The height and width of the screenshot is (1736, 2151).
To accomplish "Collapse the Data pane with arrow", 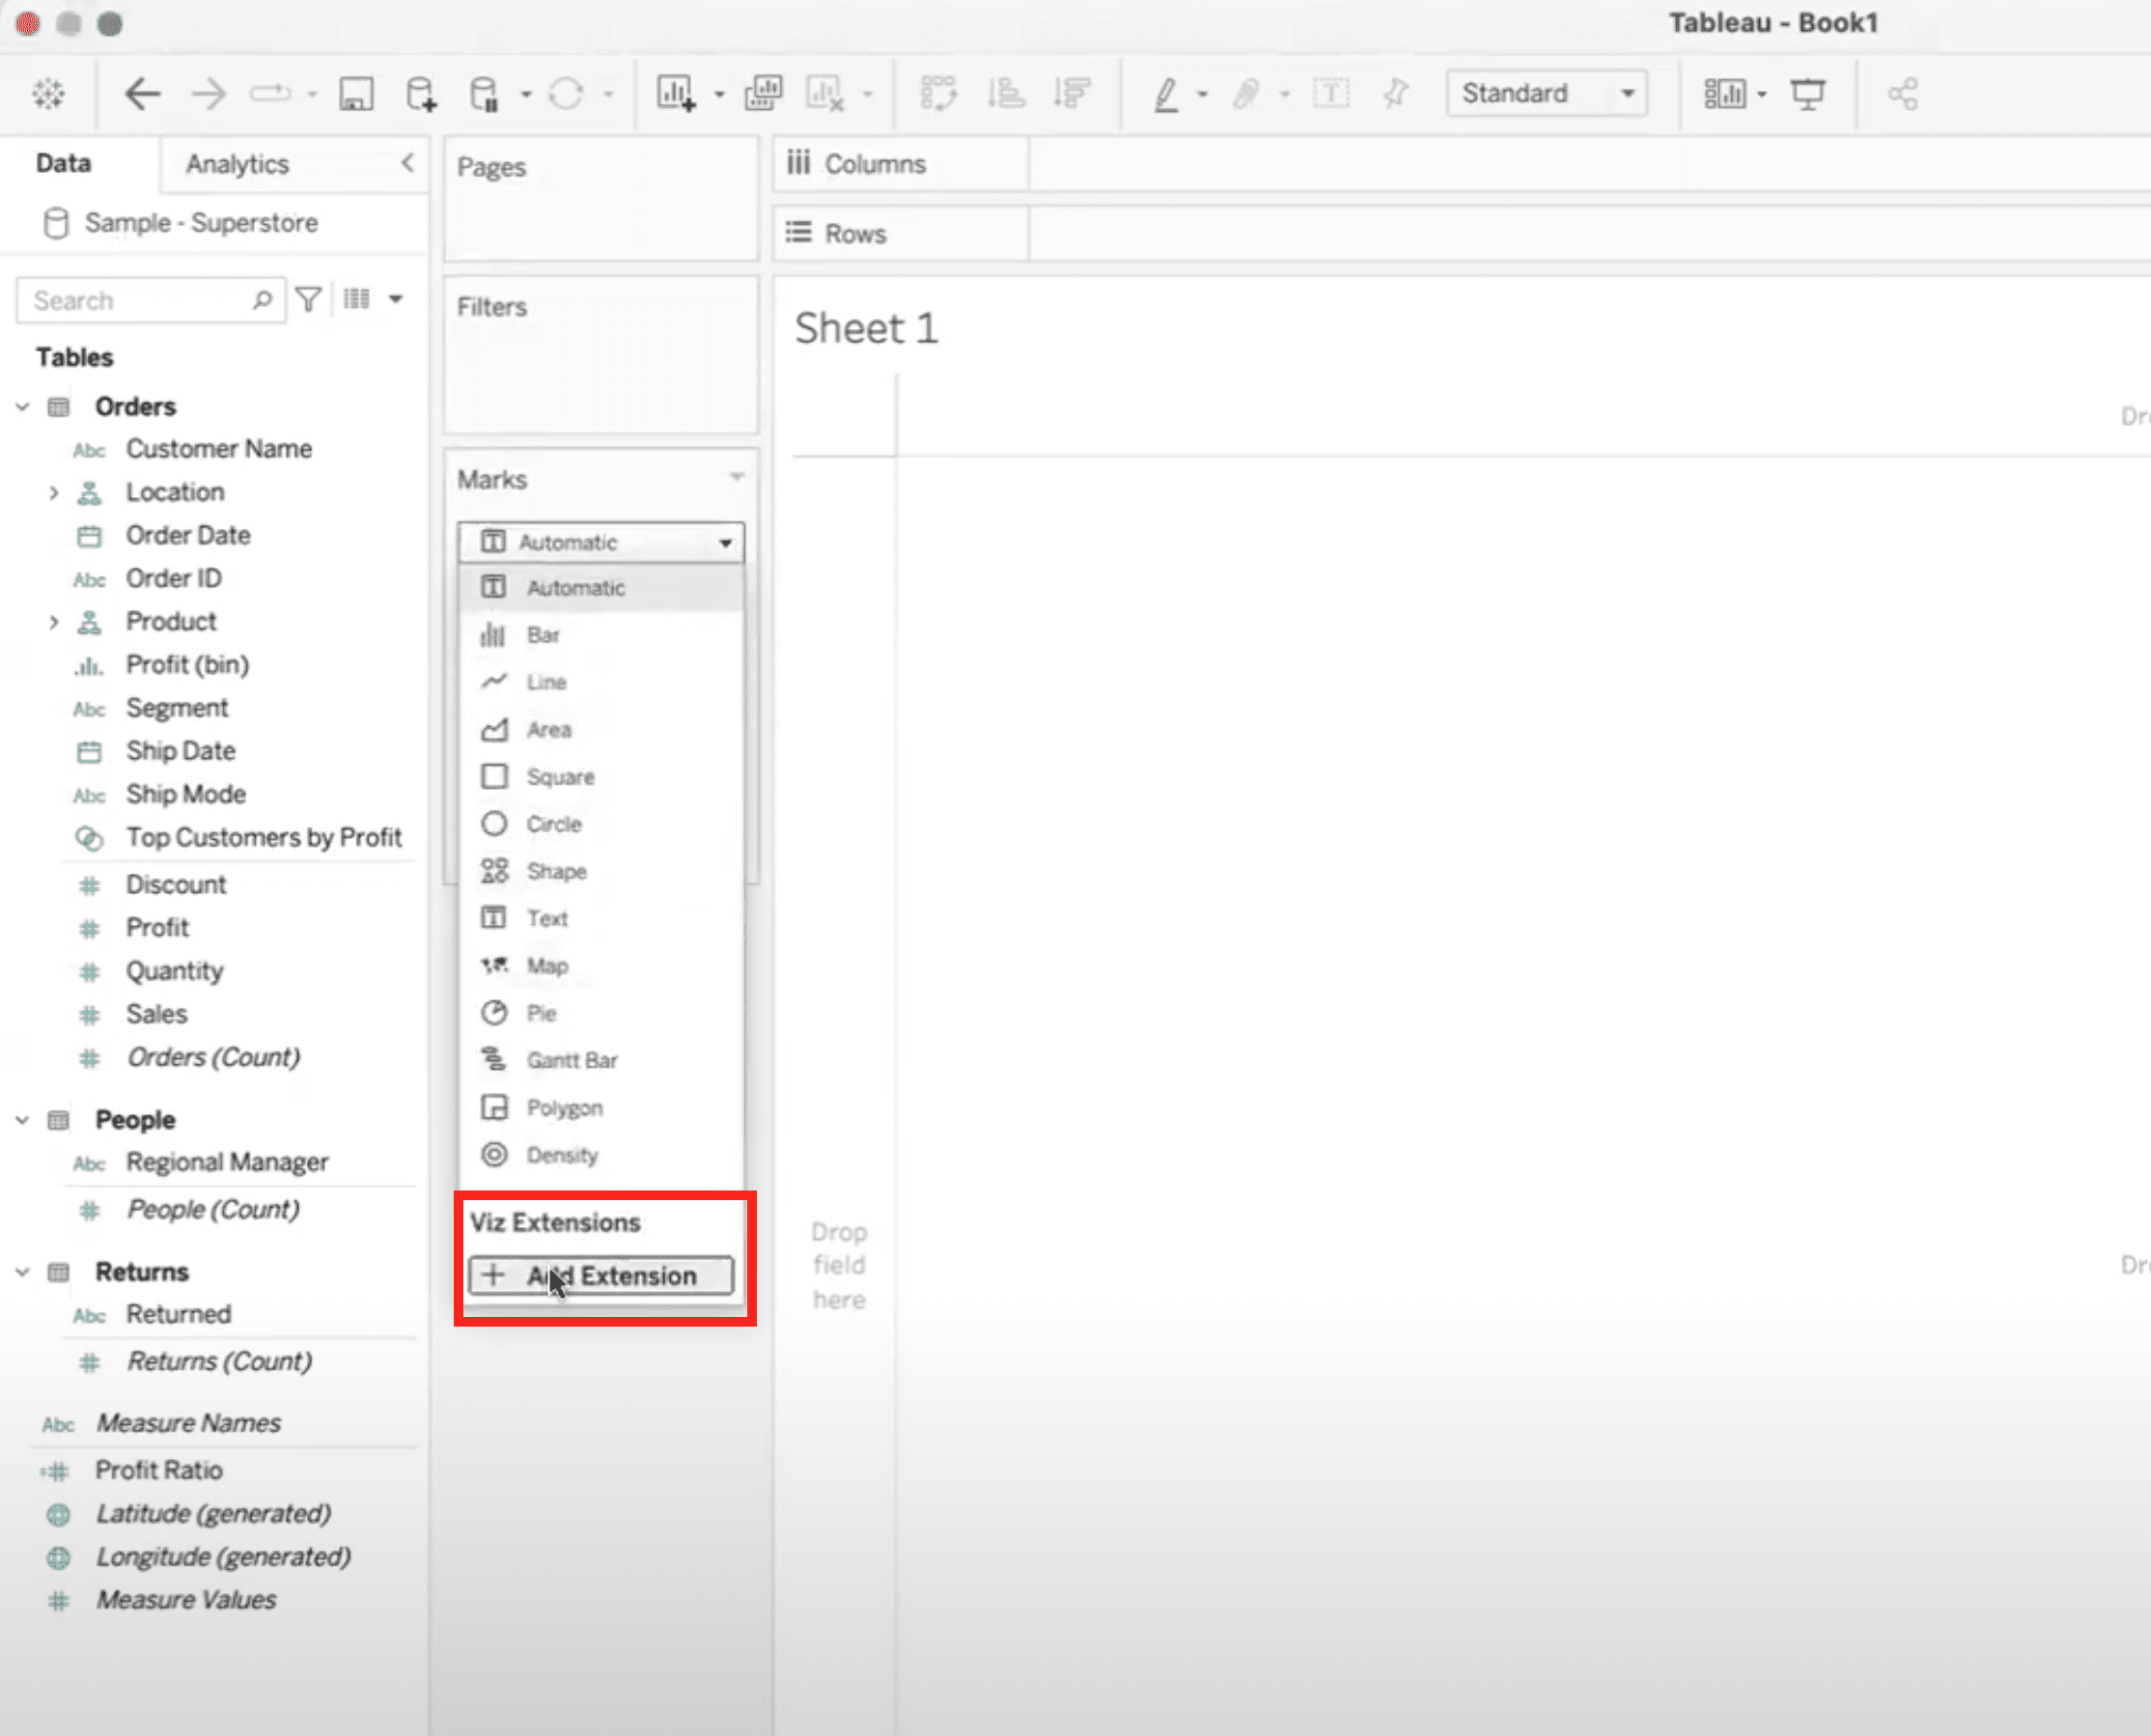I will coord(407,163).
